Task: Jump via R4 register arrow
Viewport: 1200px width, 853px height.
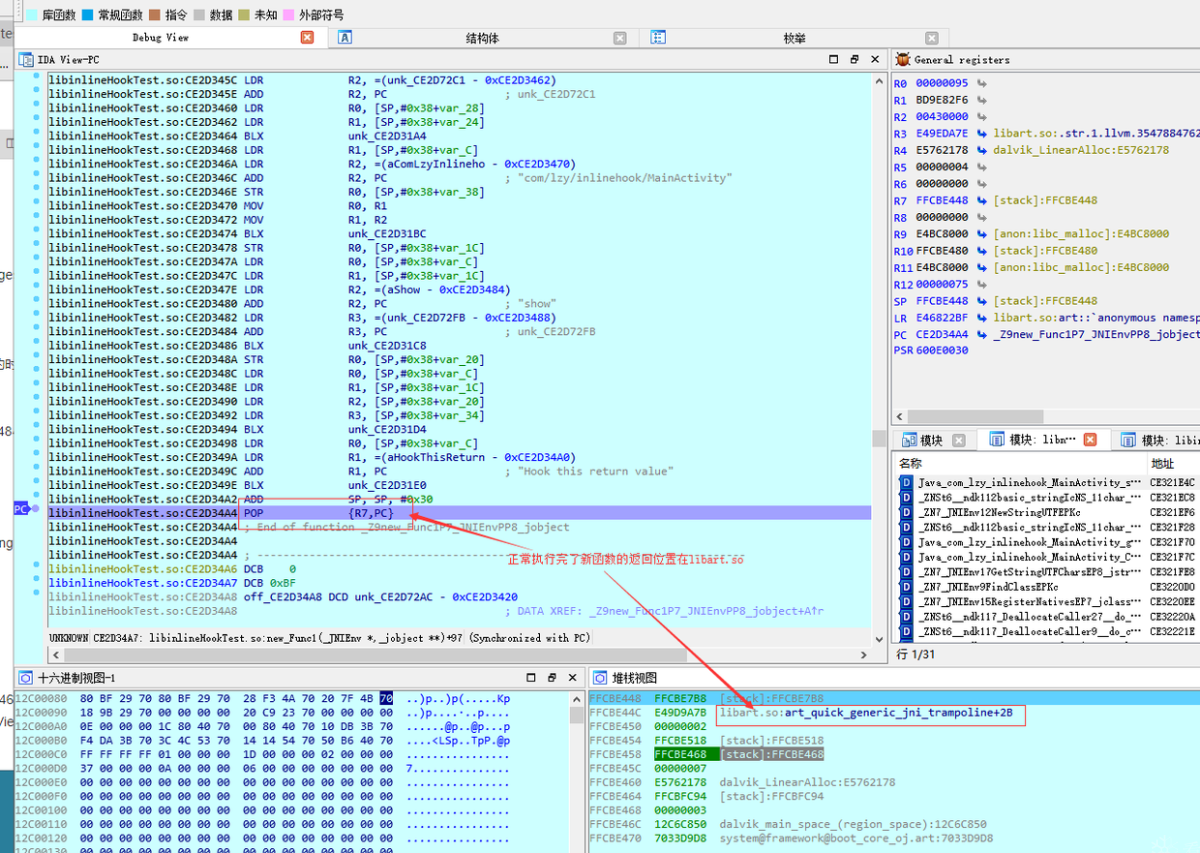Action: tap(981, 150)
